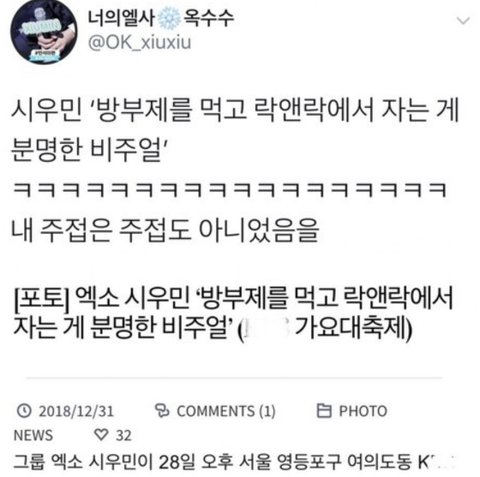Click the snowflake emoji in display name
The width and height of the screenshot is (480, 477).
pos(169,18)
